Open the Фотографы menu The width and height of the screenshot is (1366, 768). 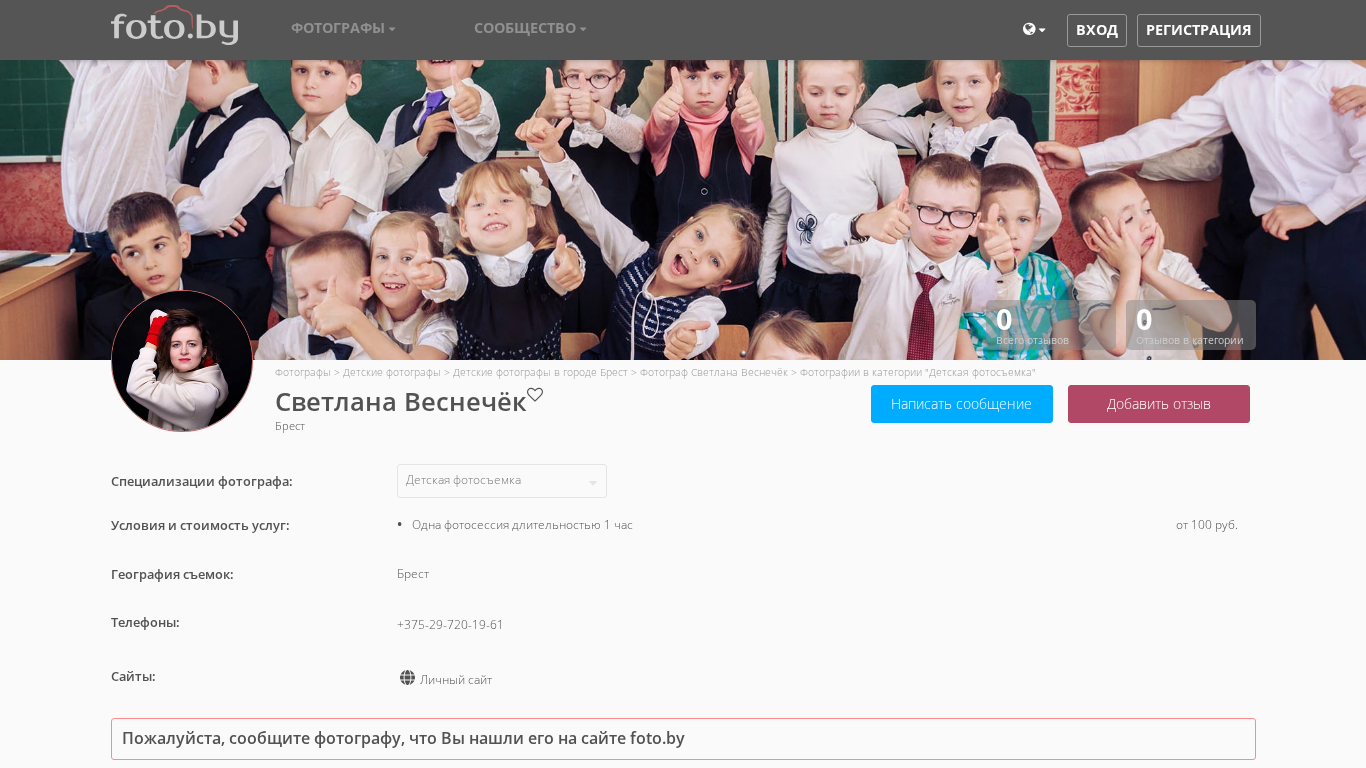pyautogui.click(x=343, y=28)
